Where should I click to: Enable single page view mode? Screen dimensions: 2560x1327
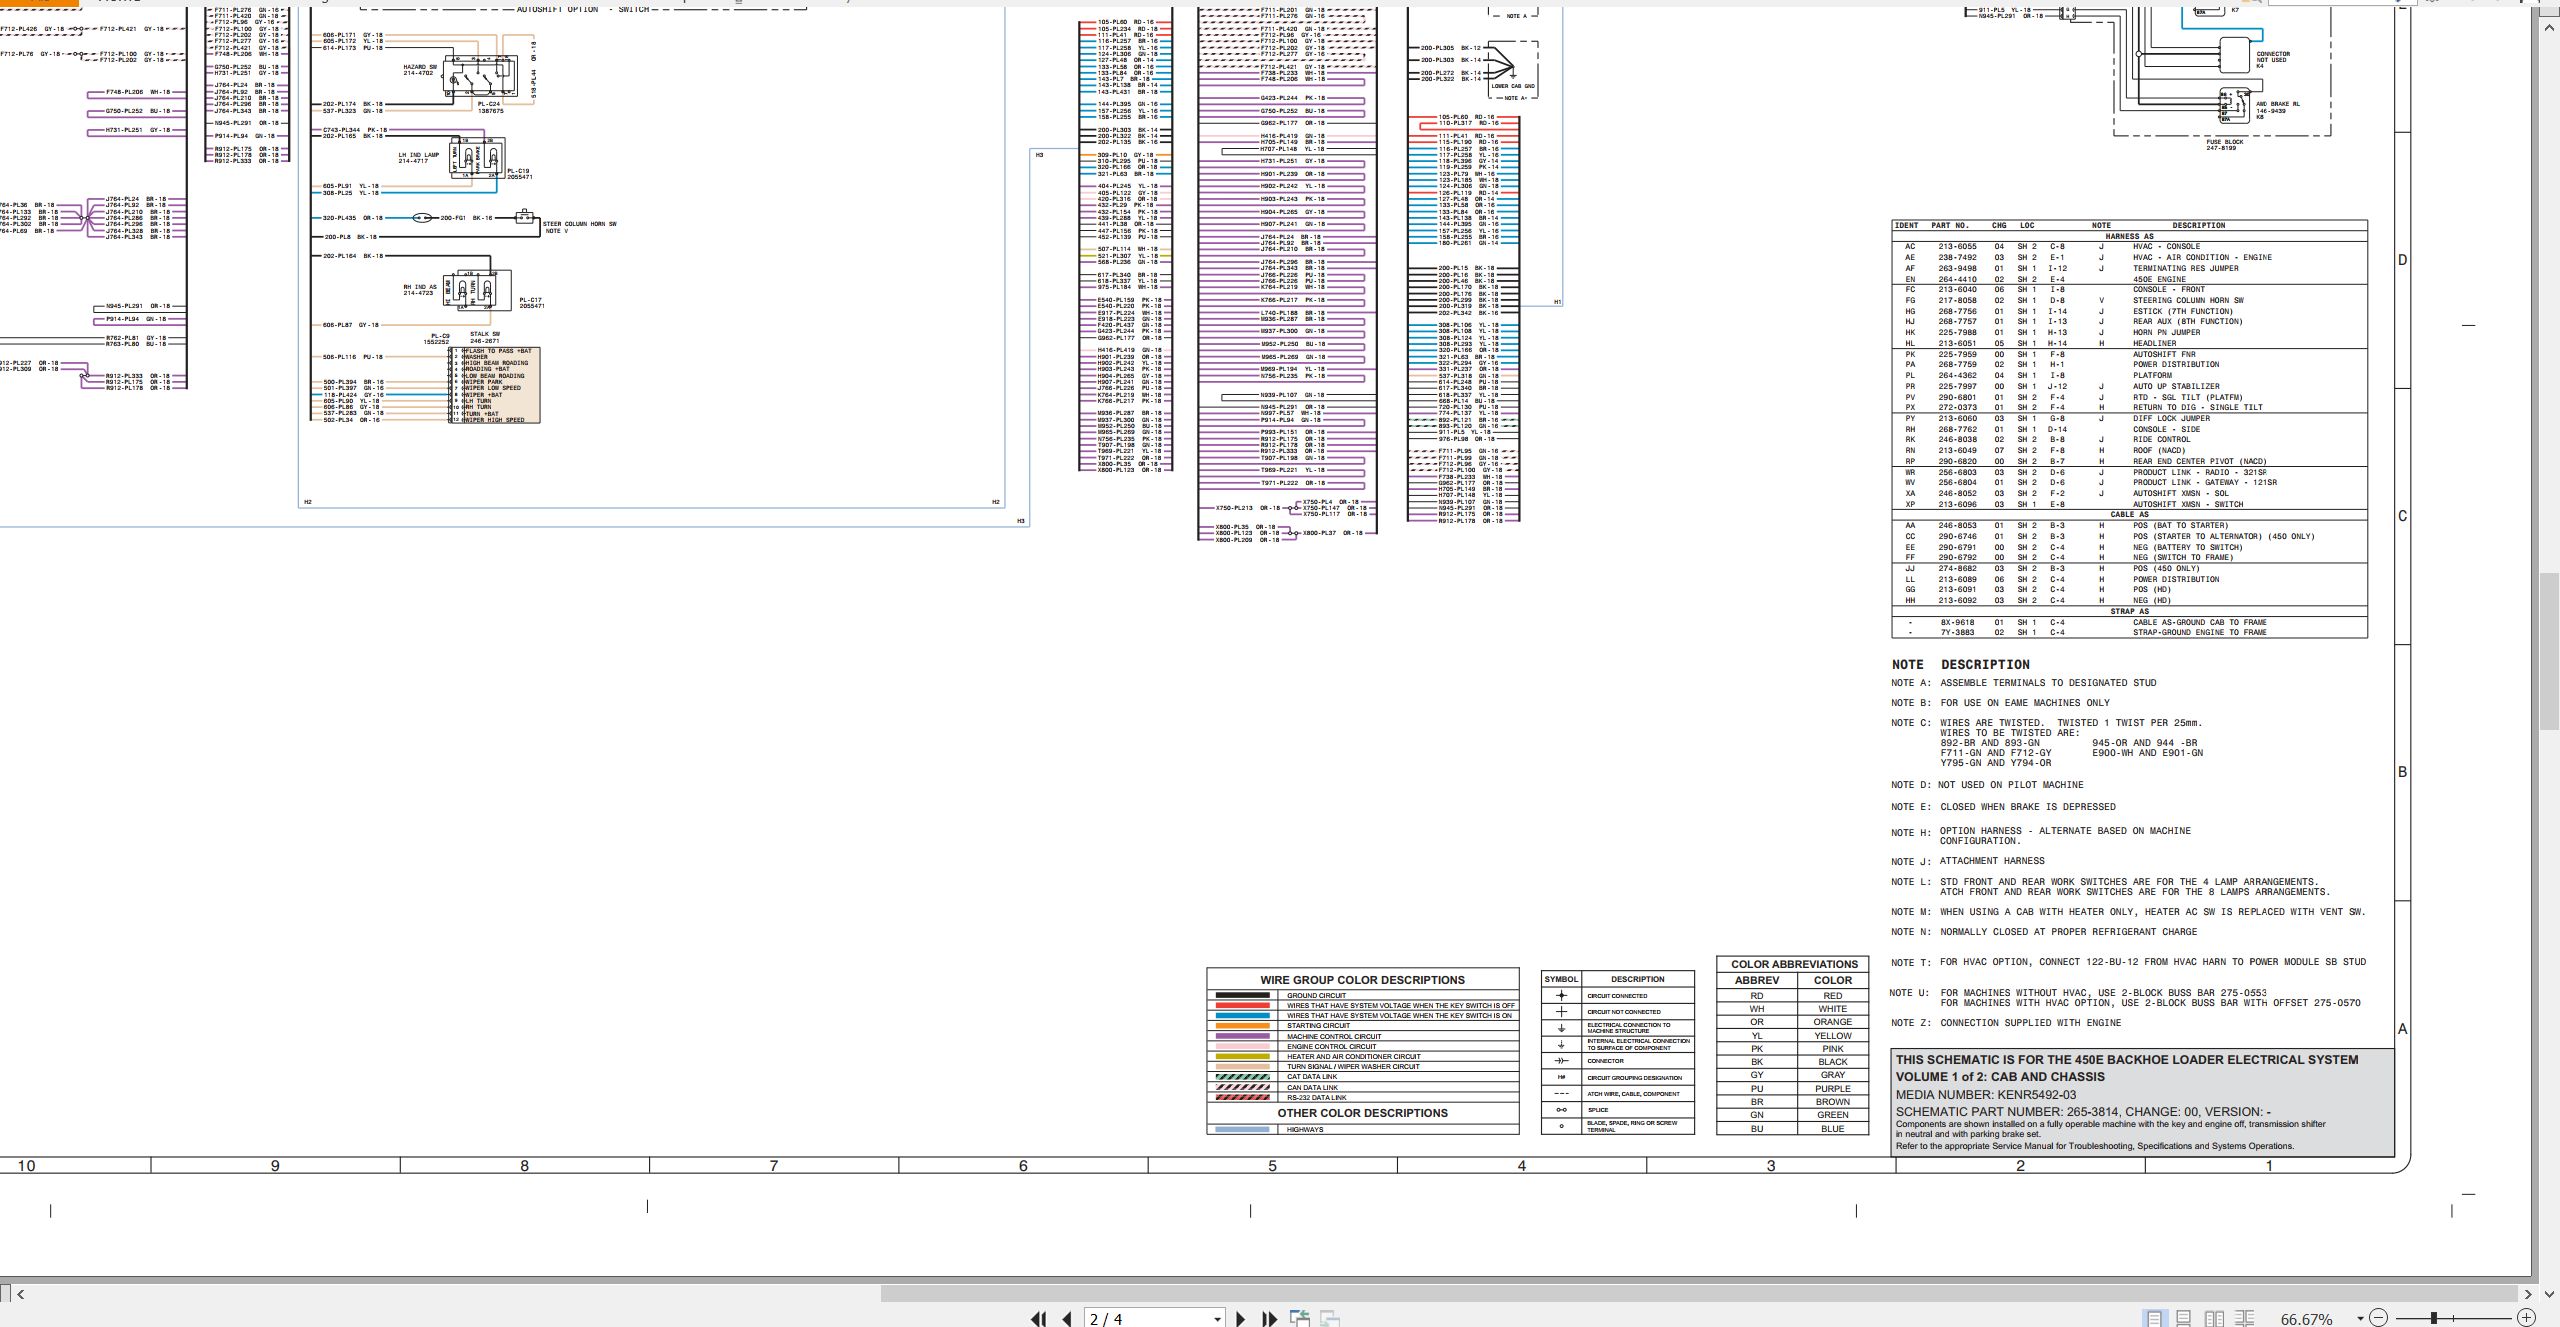click(x=2153, y=1319)
